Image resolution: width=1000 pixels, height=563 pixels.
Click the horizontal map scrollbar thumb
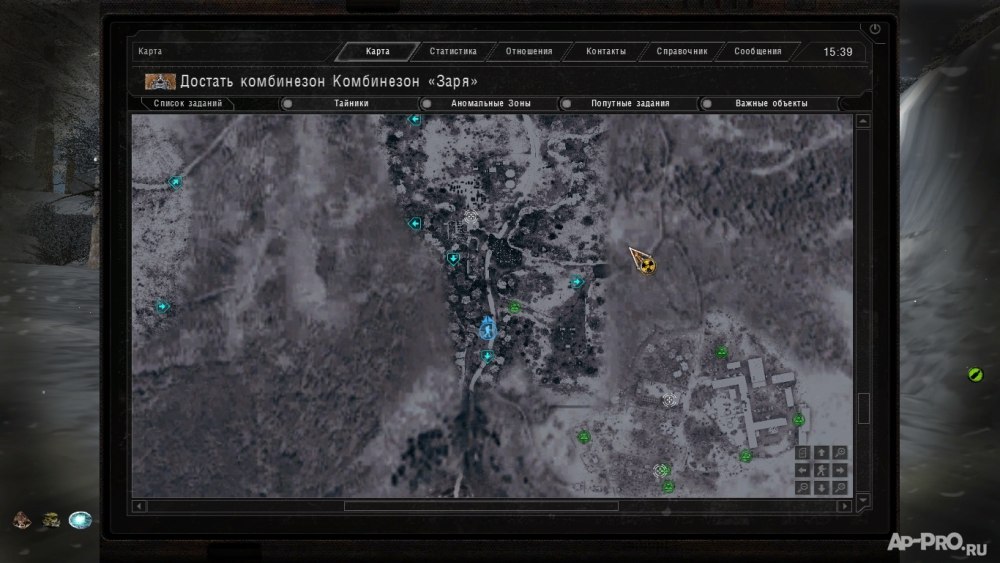pyautogui.click(x=481, y=506)
